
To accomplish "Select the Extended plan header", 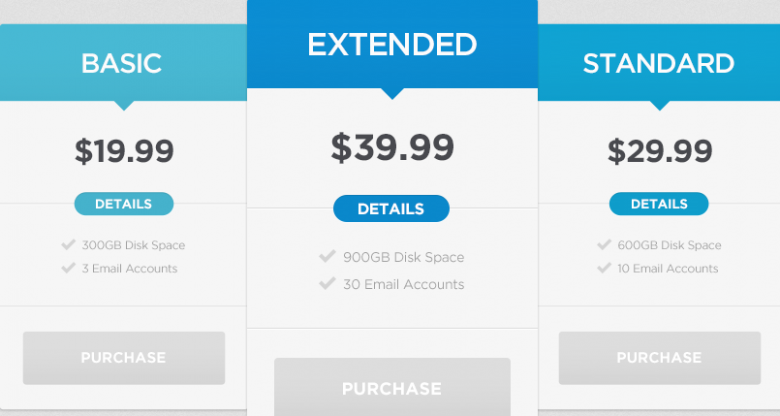I will pyautogui.click(x=391, y=45).
